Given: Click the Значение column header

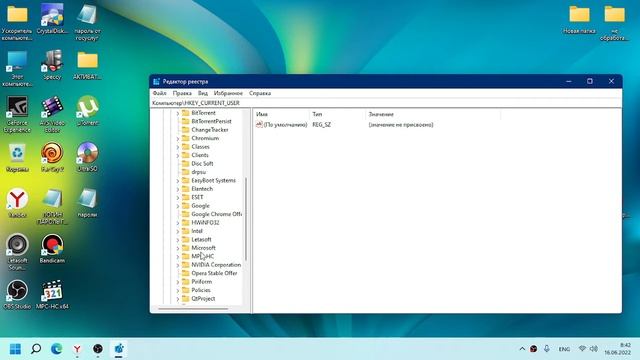Looking at the screenshot, I should 433,115.
